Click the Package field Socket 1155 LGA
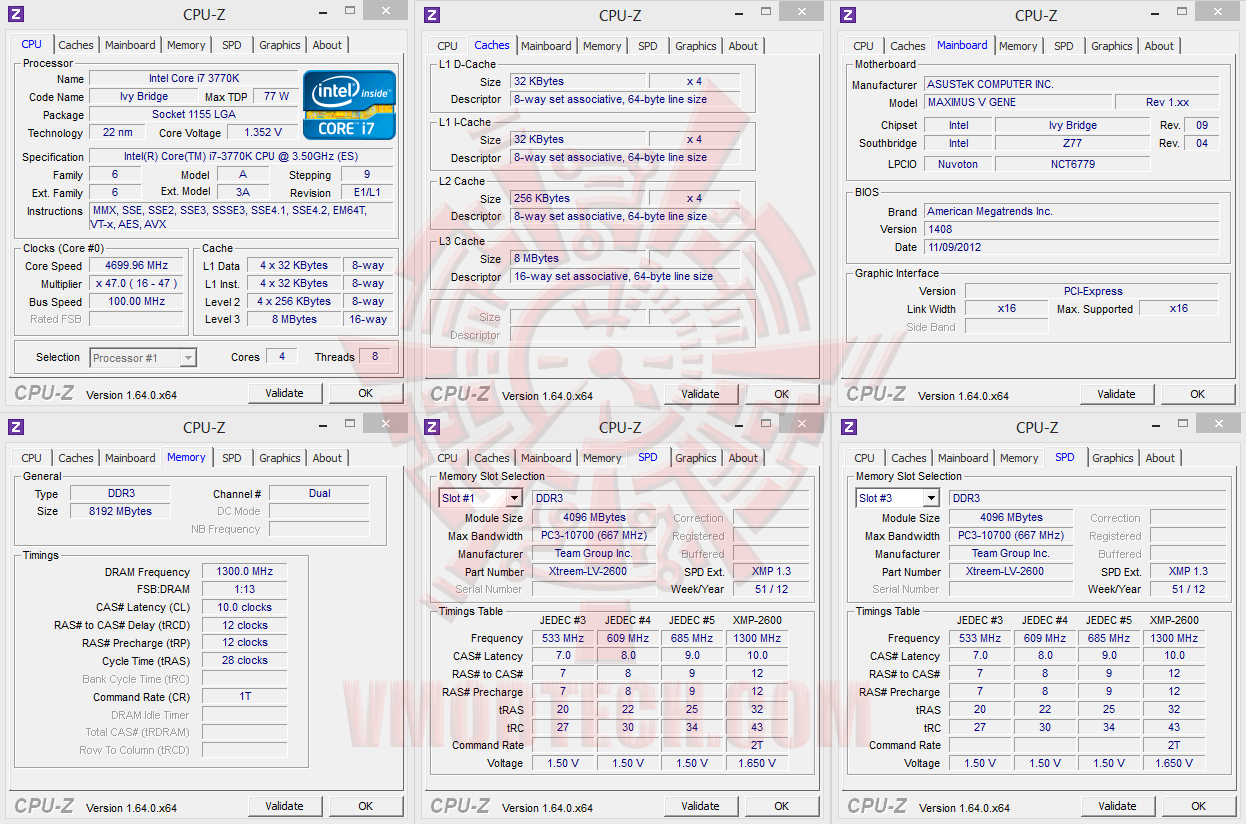 pos(193,114)
